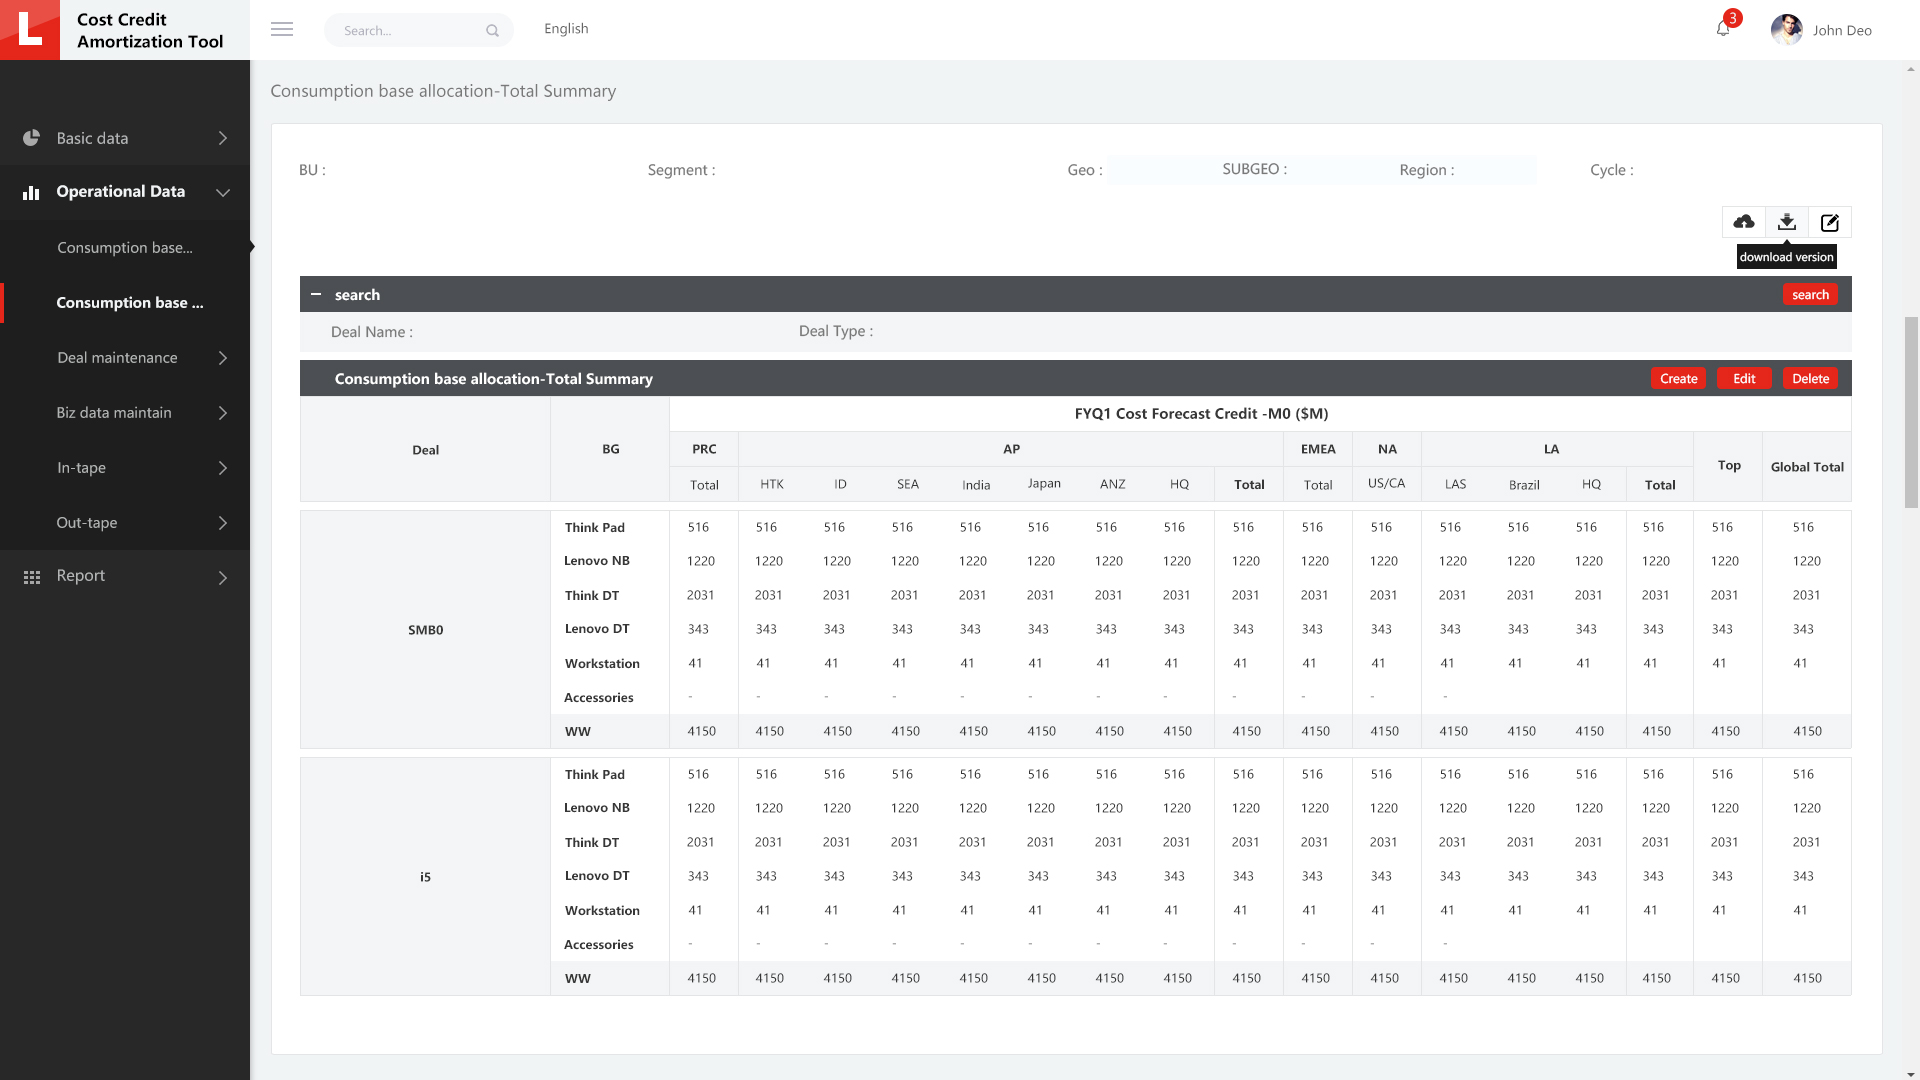Click the India column header
The height and width of the screenshot is (1080, 1920).
pos(976,485)
